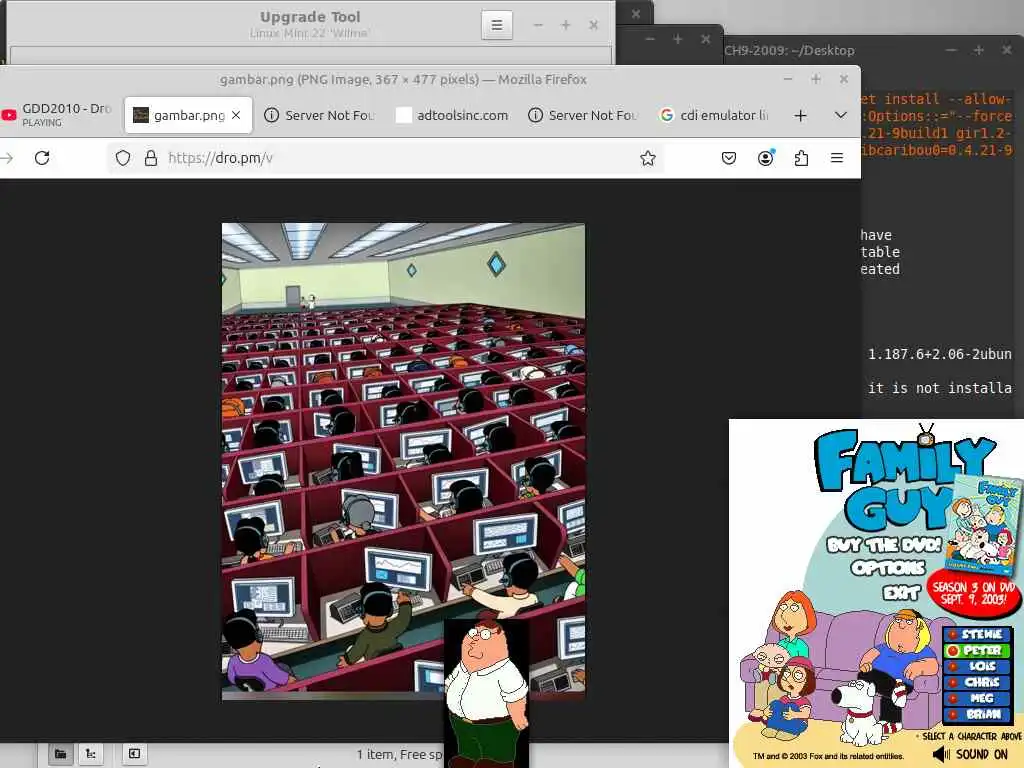Minimize the Firefox window
This screenshot has height=768, width=1024.
tap(788, 79)
